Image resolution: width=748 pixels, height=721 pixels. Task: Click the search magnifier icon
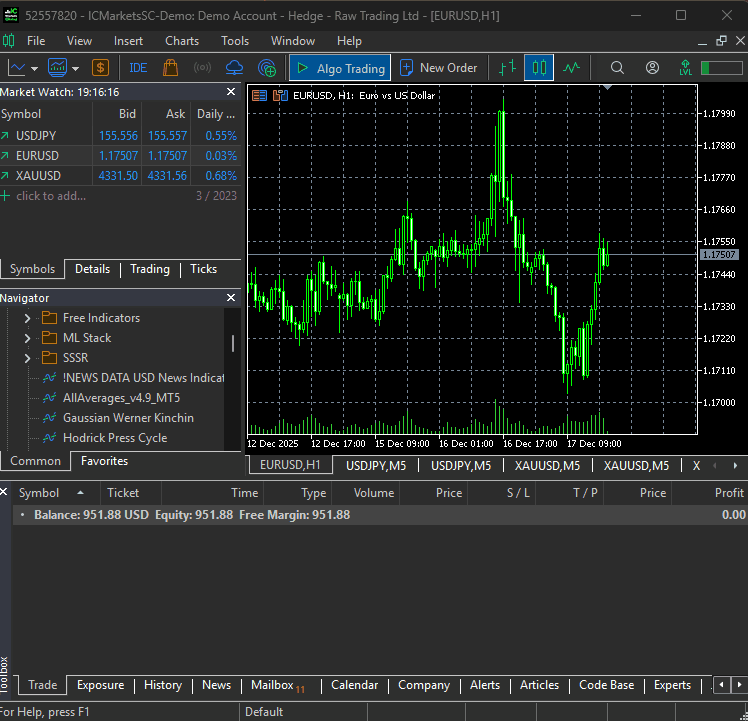pyautogui.click(x=617, y=68)
